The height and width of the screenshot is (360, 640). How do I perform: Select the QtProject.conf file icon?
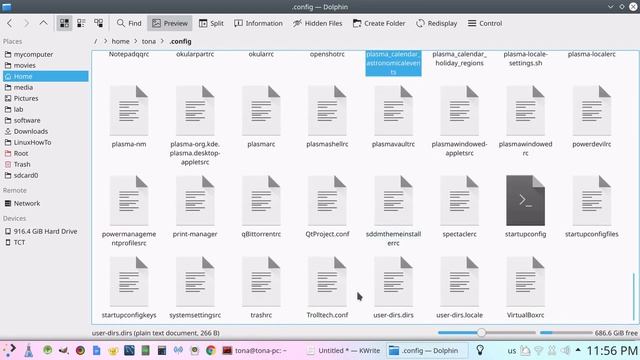coord(327,200)
